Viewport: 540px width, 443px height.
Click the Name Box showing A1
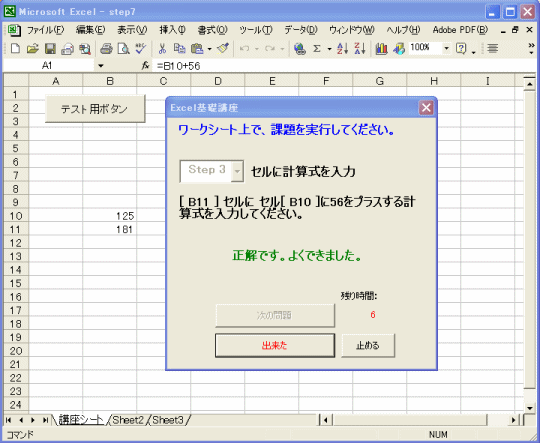pyautogui.click(x=48, y=66)
